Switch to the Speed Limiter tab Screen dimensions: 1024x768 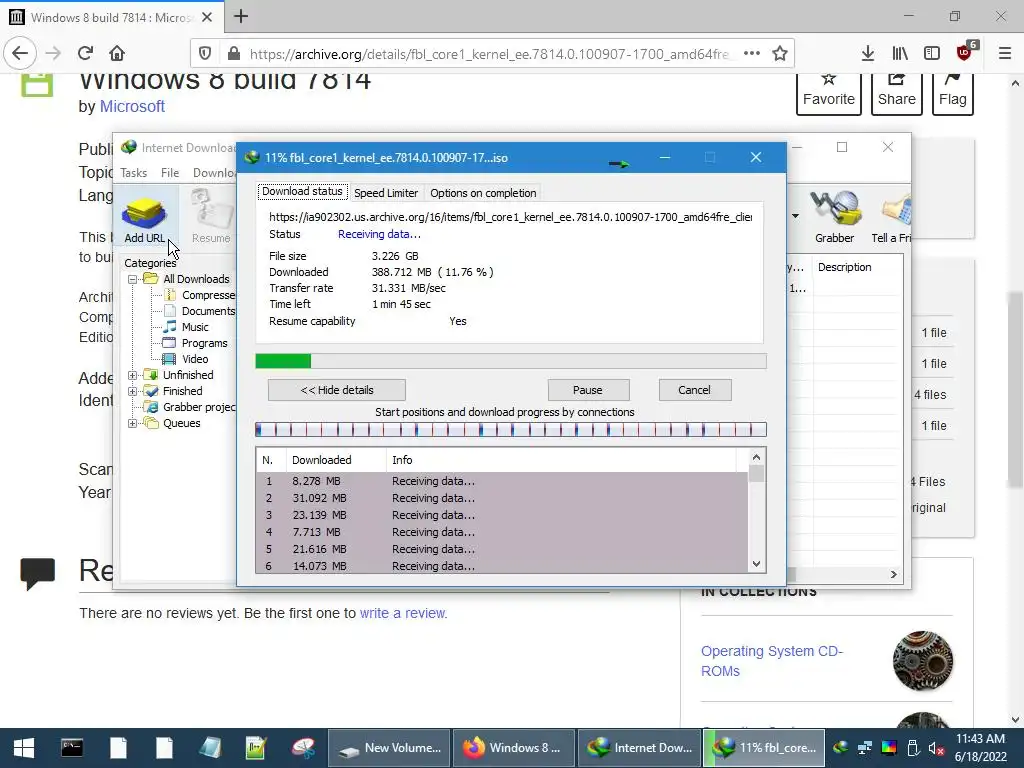[x=386, y=193]
